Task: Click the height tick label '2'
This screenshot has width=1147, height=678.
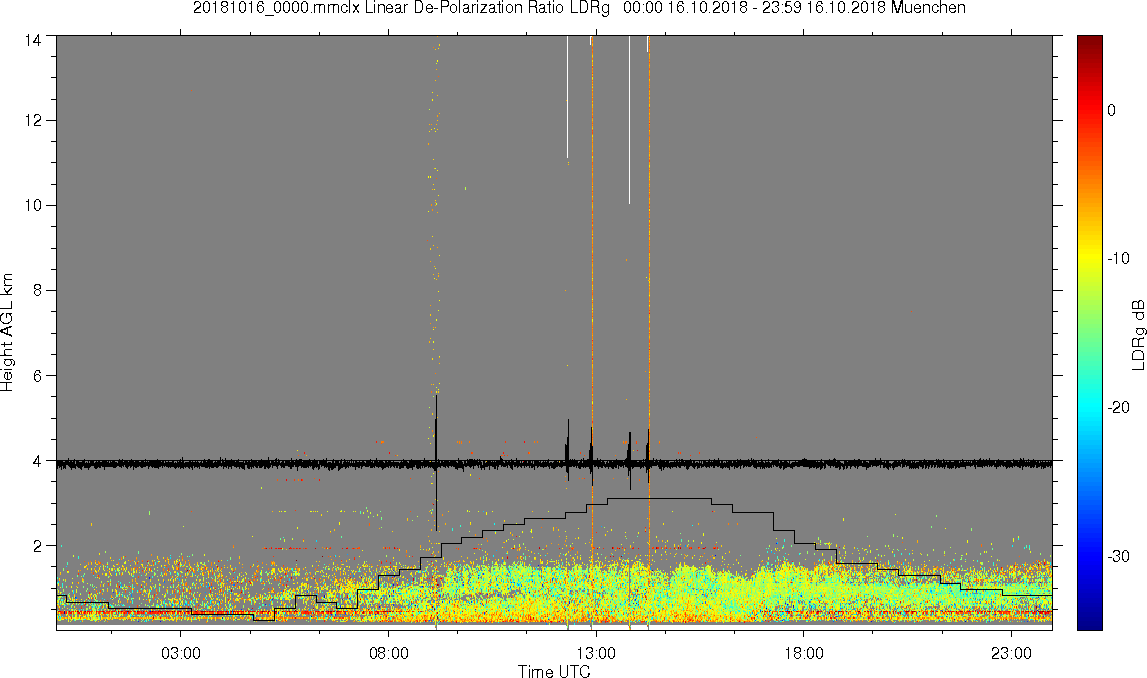Action: click(x=37, y=546)
